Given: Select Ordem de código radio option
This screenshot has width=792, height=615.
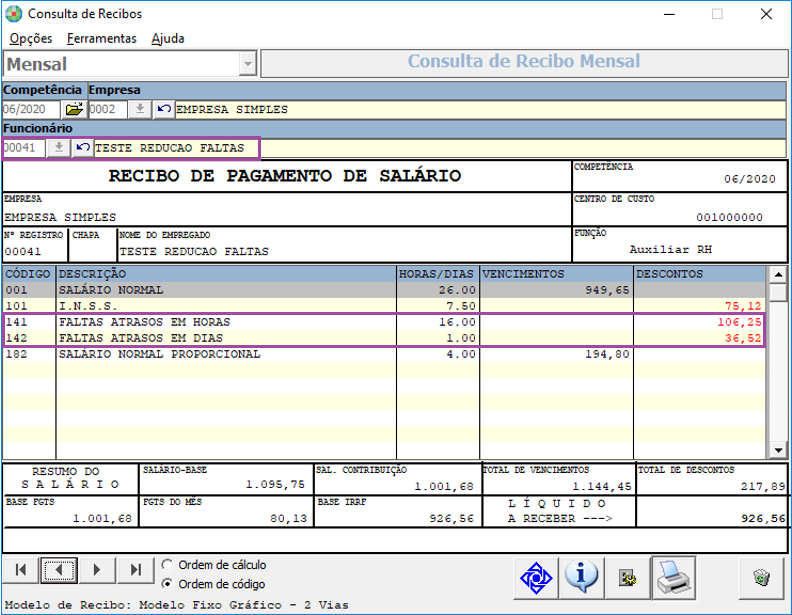Looking at the screenshot, I should 167,584.
